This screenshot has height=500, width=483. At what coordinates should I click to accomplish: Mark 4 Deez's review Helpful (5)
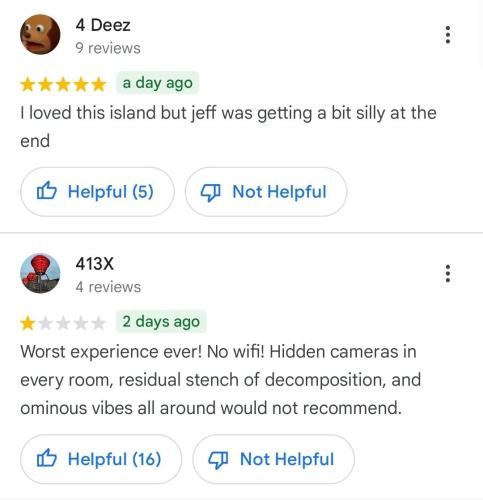click(x=97, y=192)
